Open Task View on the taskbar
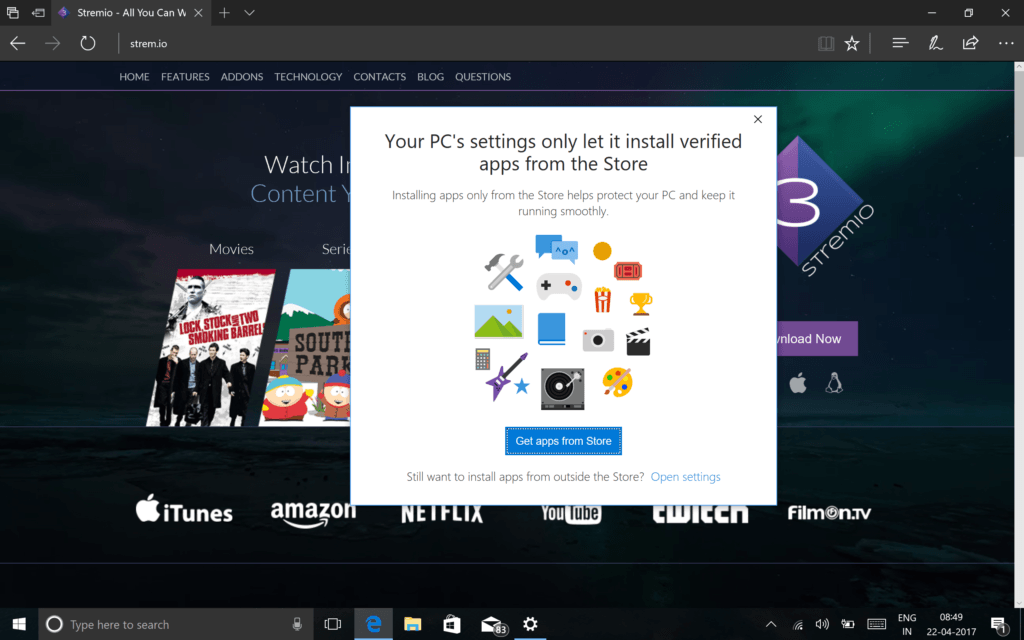 (333, 624)
